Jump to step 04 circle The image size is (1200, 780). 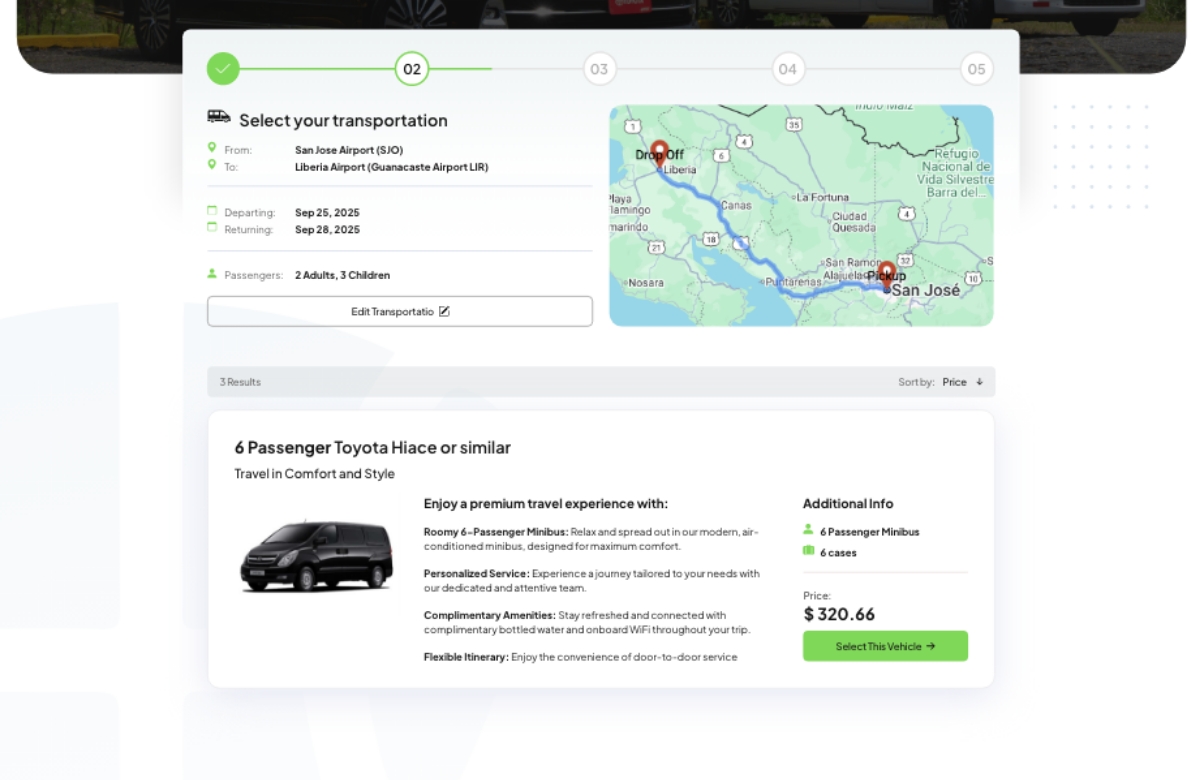tap(788, 68)
